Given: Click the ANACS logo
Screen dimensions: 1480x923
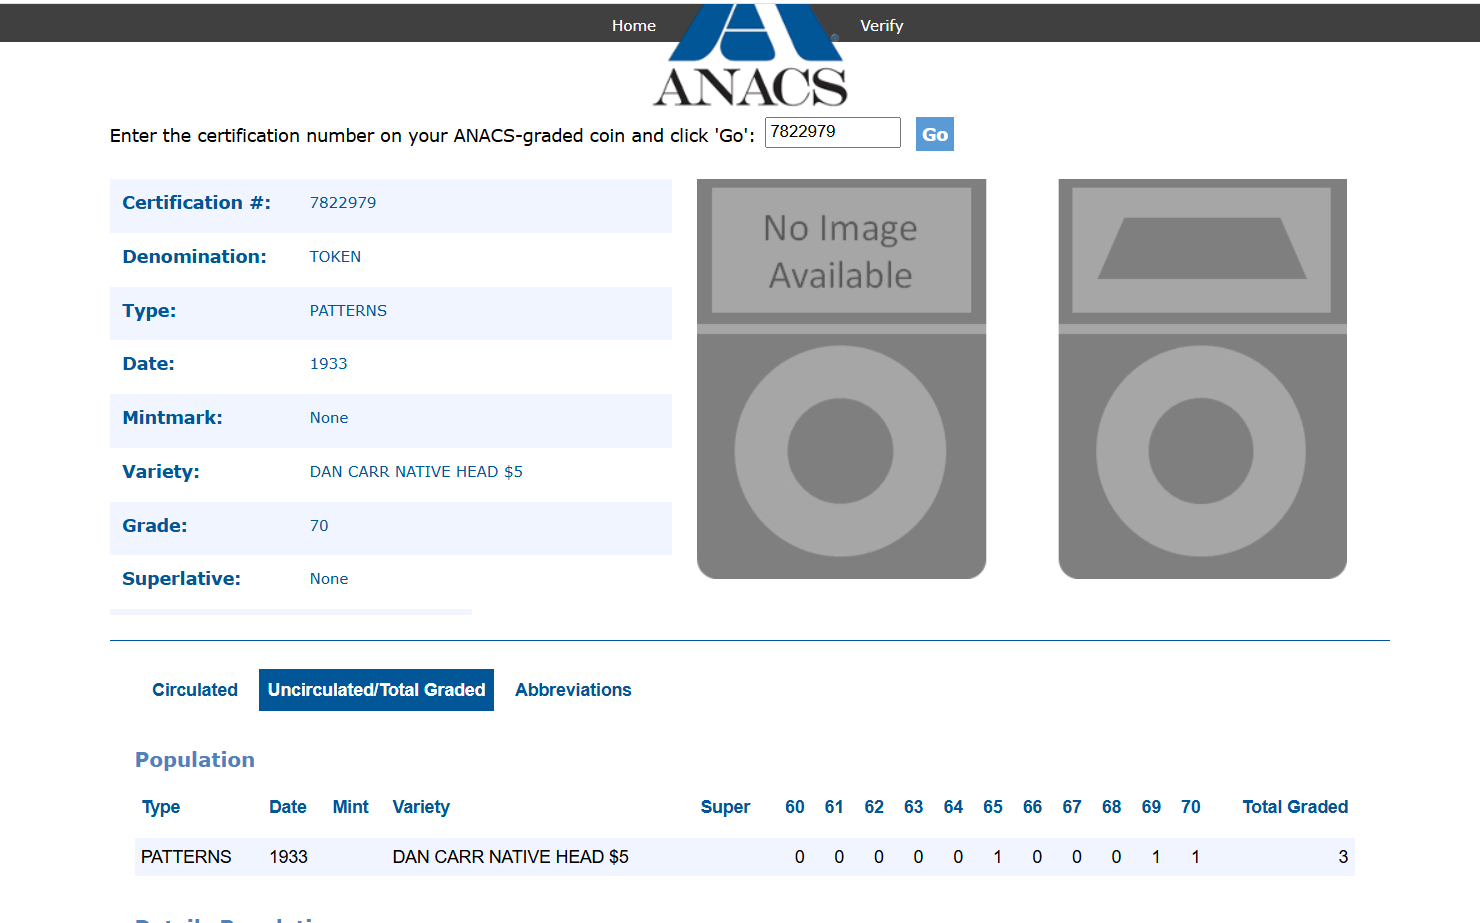Looking at the screenshot, I should point(751,55).
